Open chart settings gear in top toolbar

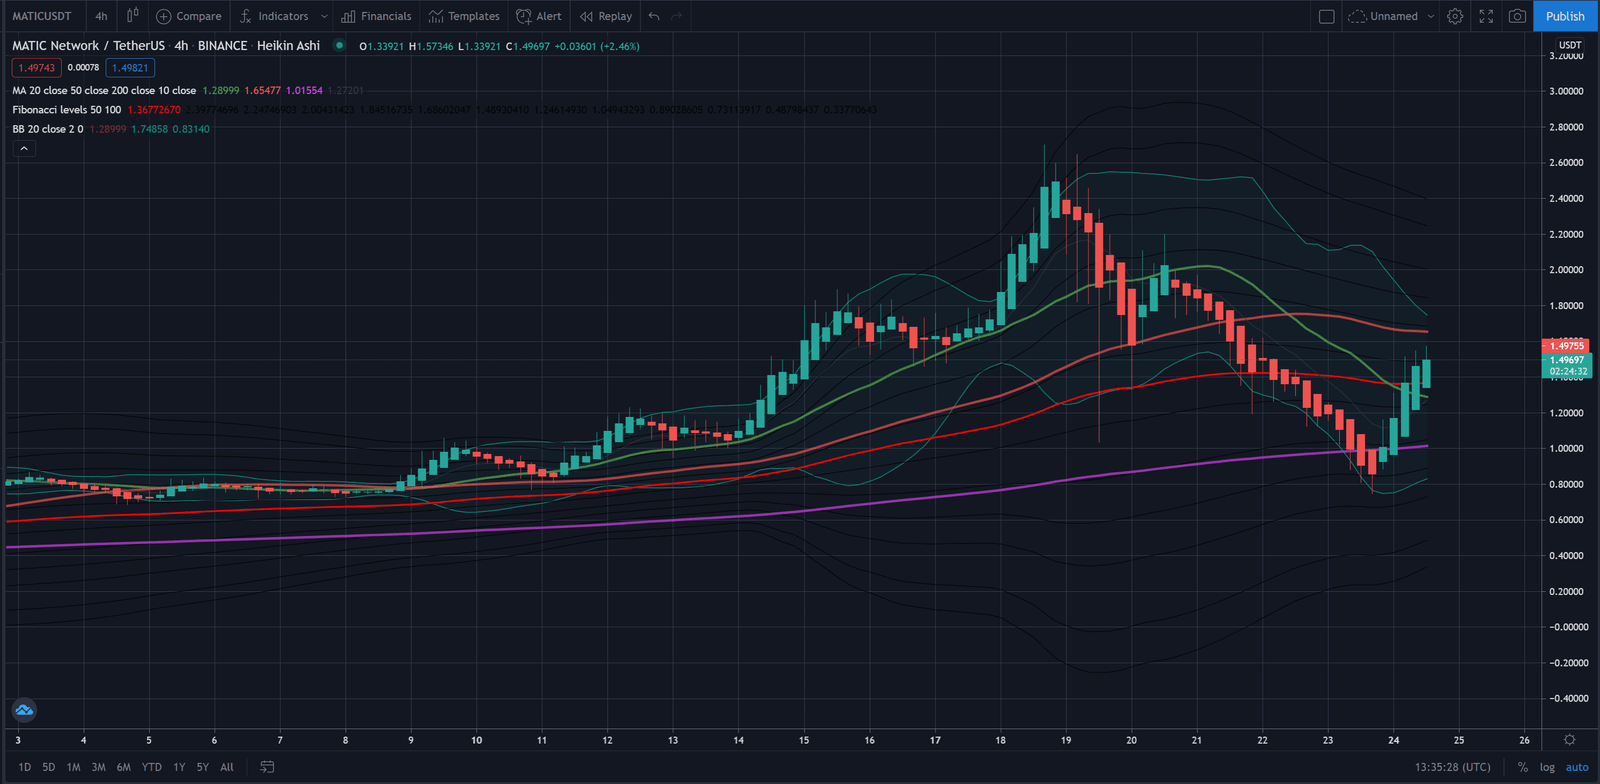coord(1455,16)
